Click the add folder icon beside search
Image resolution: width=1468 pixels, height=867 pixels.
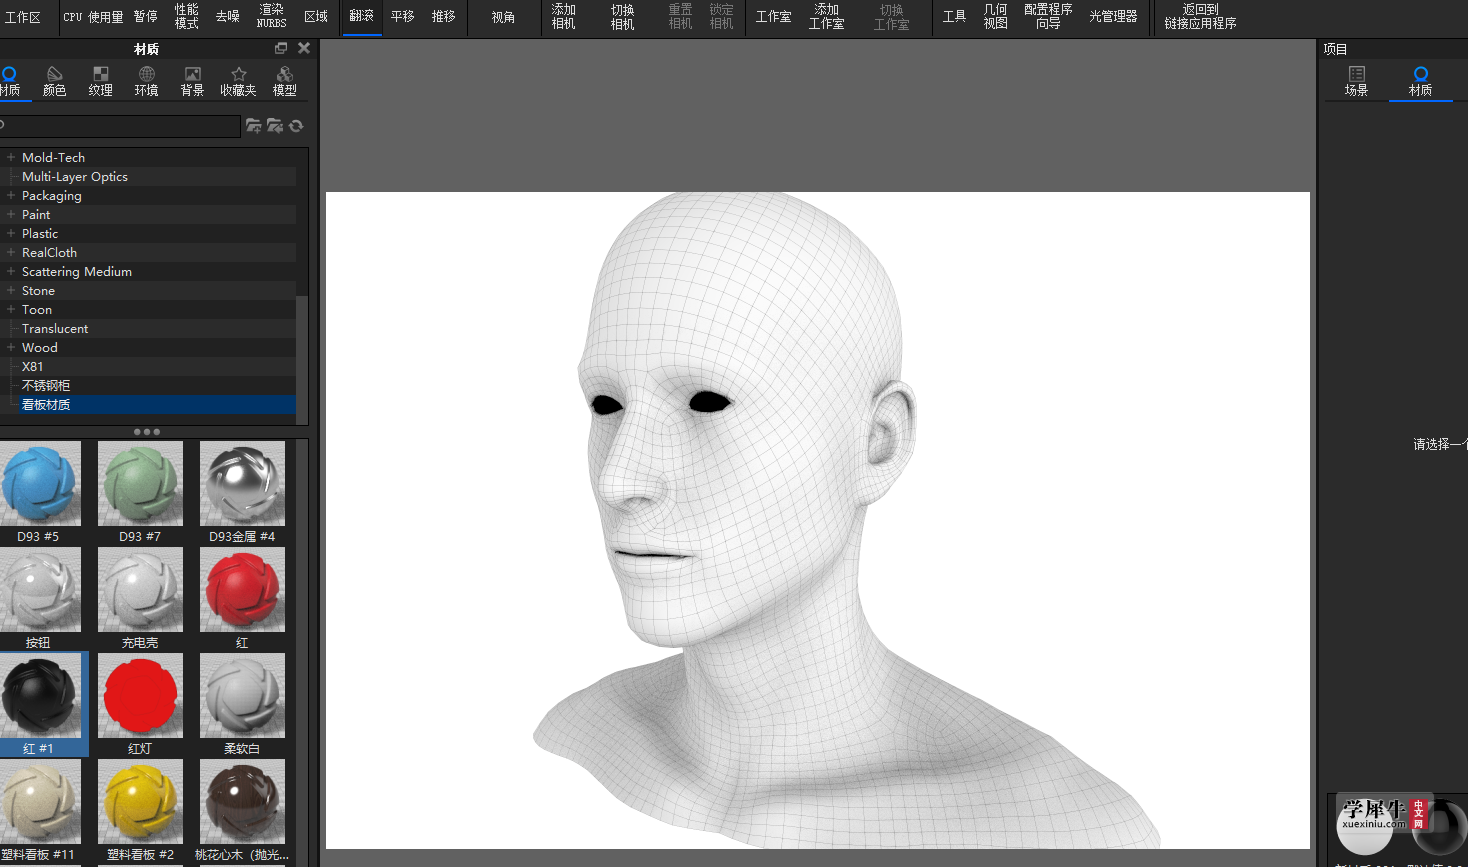point(254,126)
